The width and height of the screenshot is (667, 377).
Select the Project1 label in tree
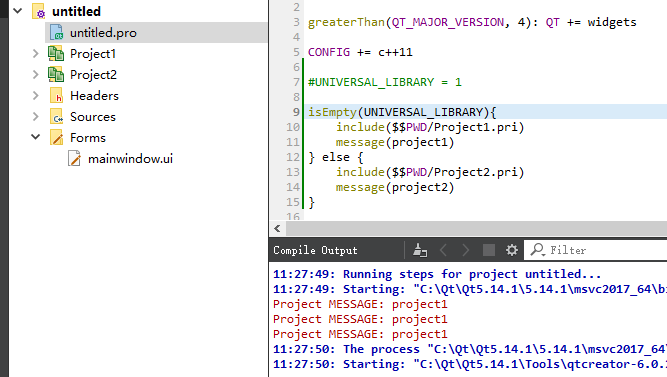[x=93, y=54]
